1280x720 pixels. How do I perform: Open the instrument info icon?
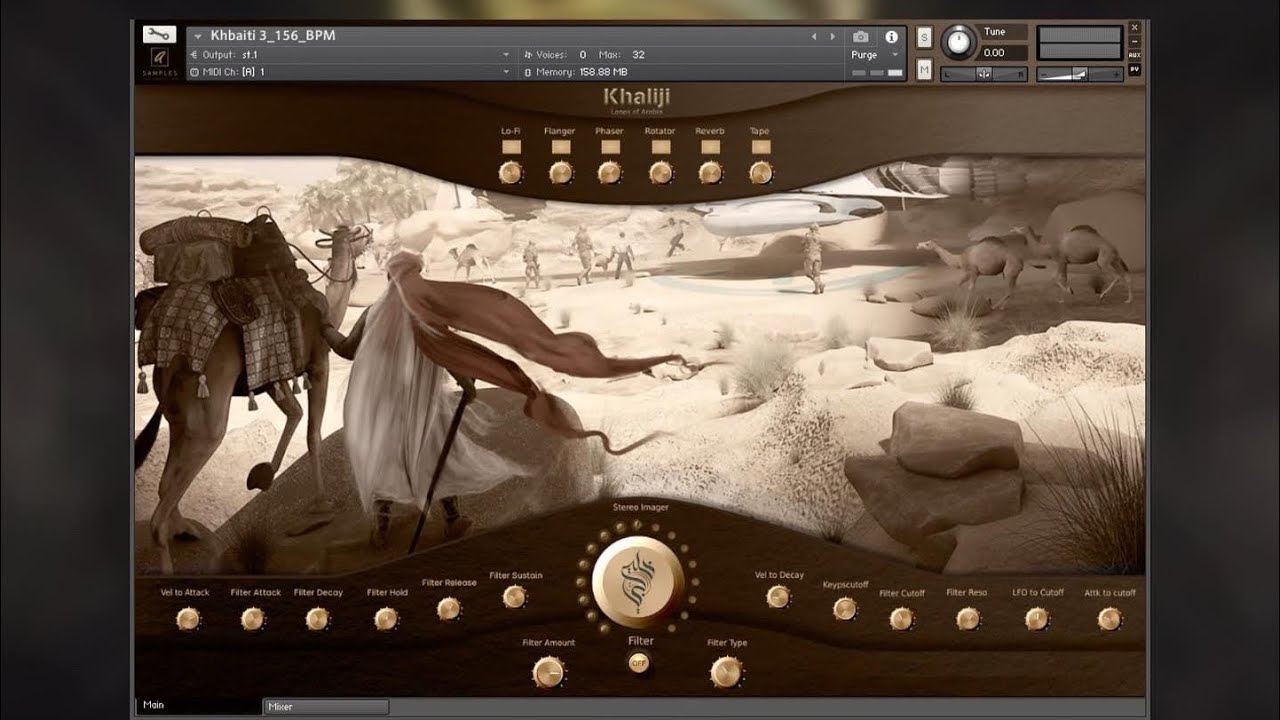click(x=891, y=36)
